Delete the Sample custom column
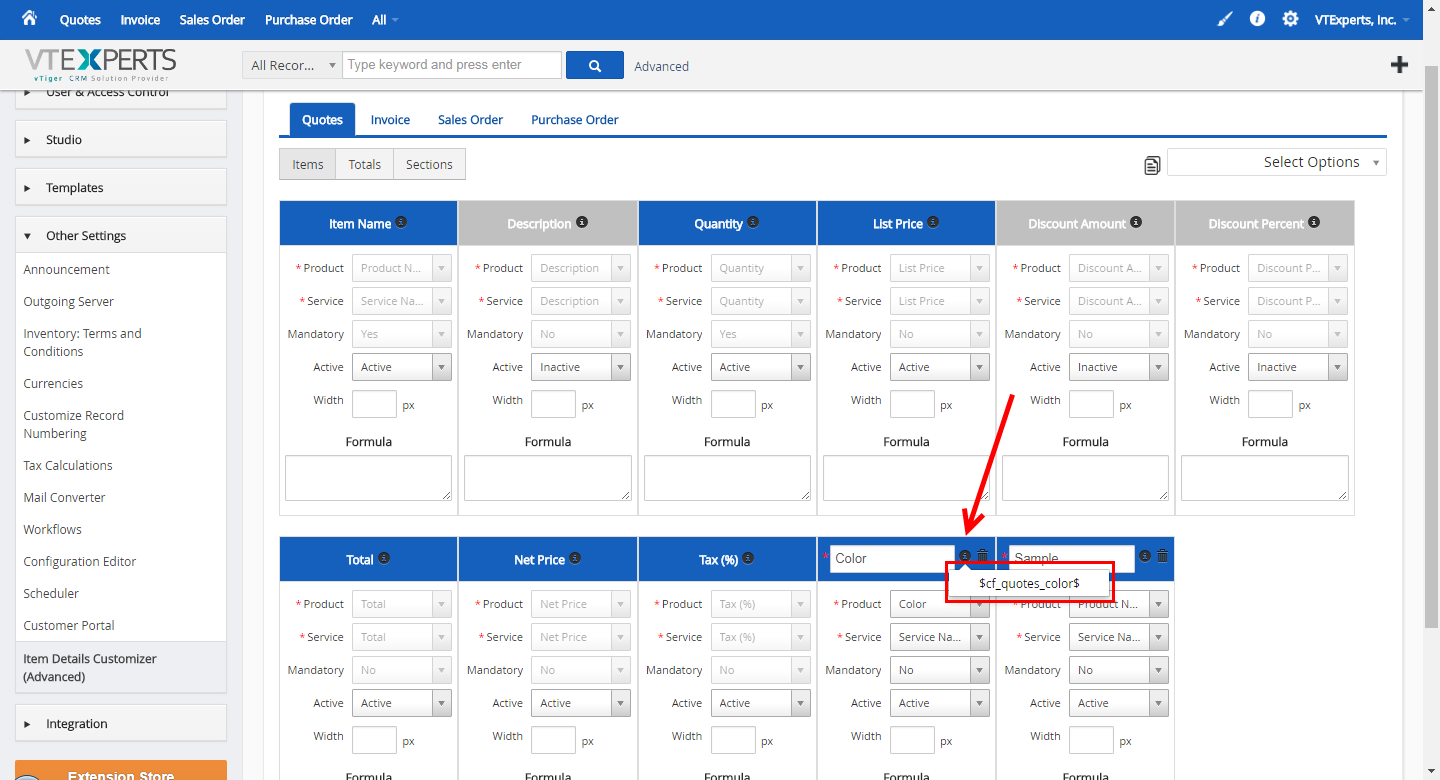Image resolution: width=1440 pixels, height=780 pixels. pos(1162,556)
